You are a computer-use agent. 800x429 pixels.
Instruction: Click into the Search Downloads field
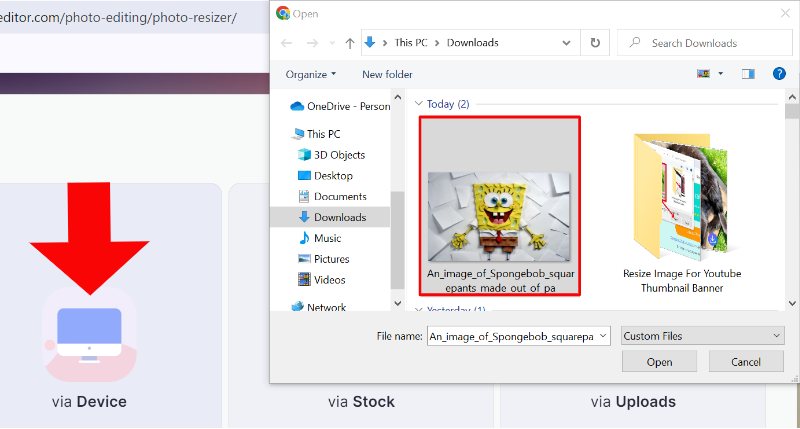705,43
